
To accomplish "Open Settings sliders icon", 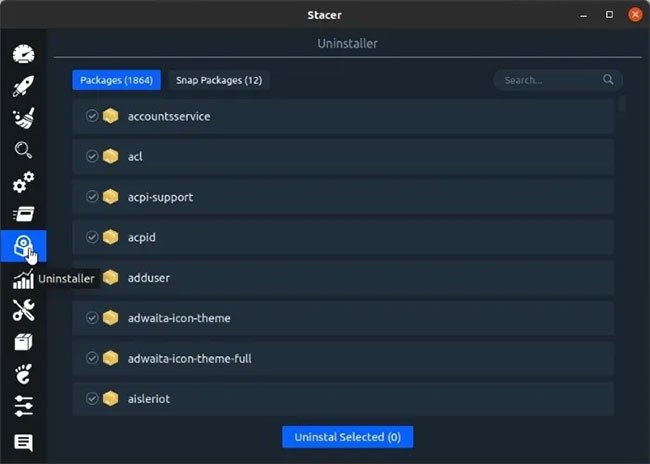I will point(24,406).
